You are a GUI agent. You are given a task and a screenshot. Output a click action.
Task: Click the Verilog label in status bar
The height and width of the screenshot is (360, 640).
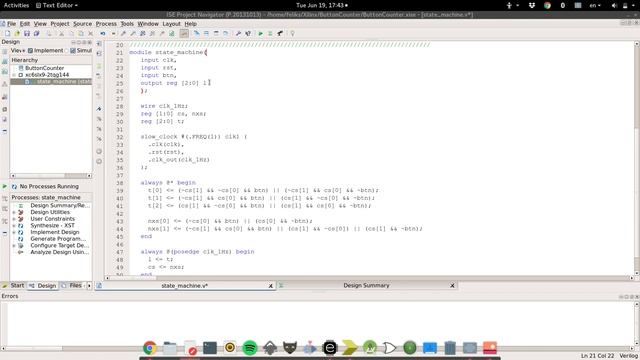628,356
